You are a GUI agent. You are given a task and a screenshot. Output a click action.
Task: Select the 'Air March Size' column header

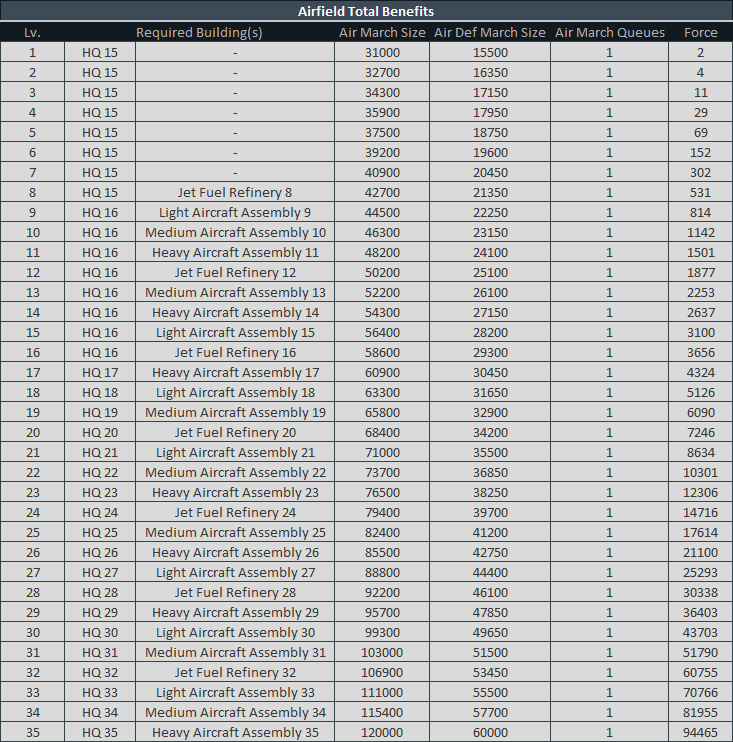pyautogui.click(x=382, y=33)
